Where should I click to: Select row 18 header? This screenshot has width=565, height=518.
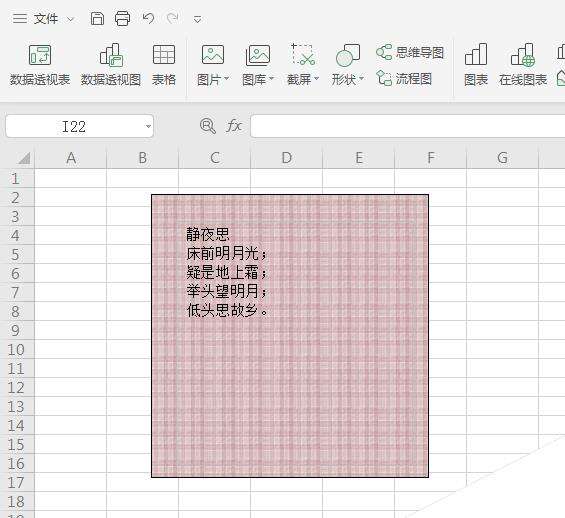pyautogui.click(x=17, y=501)
